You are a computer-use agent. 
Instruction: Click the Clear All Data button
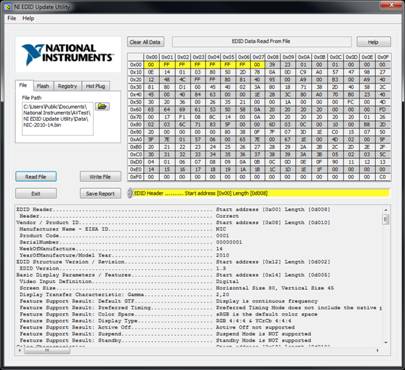[145, 42]
